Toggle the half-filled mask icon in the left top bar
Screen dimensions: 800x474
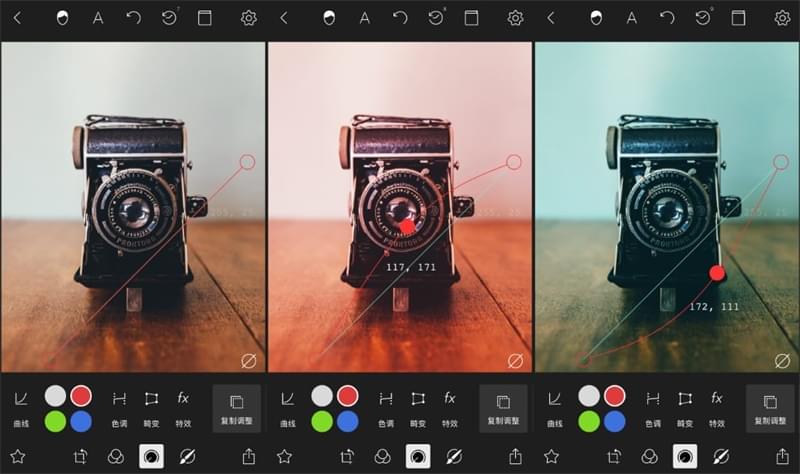[x=63, y=18]
